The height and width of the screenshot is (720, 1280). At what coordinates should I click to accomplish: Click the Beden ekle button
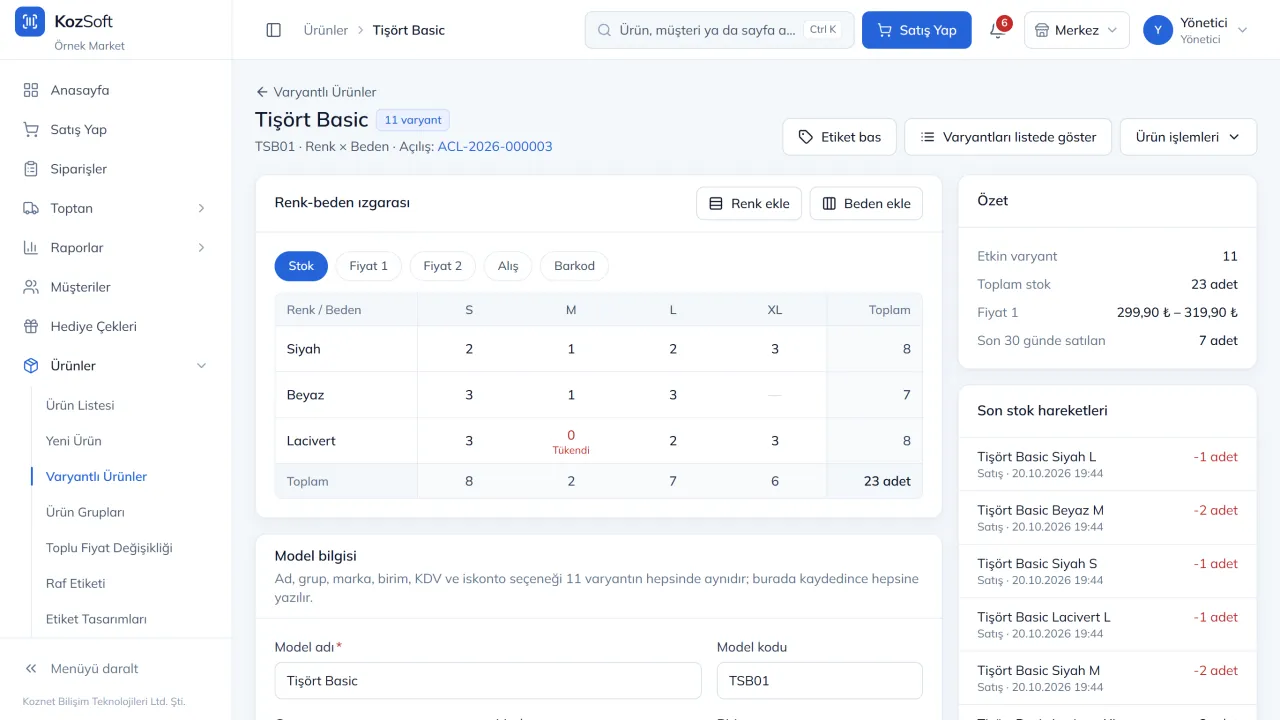point(866,203)
